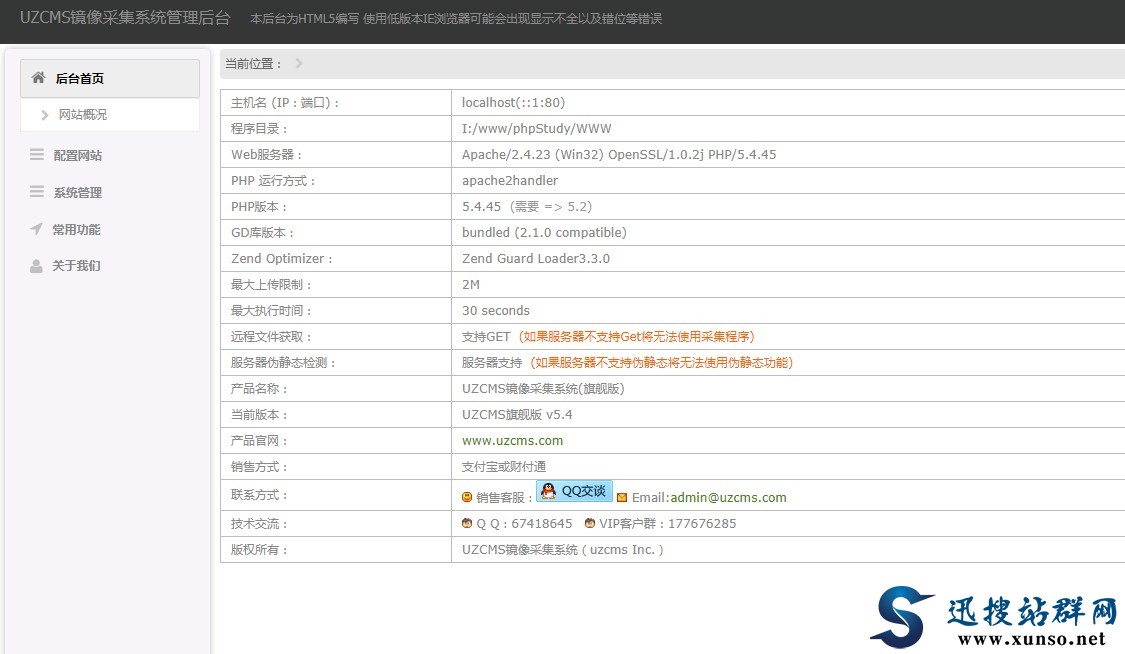Click the list icon next to 配置网站
This screenshot has width=1125, height=654.
tap(37, 154)
